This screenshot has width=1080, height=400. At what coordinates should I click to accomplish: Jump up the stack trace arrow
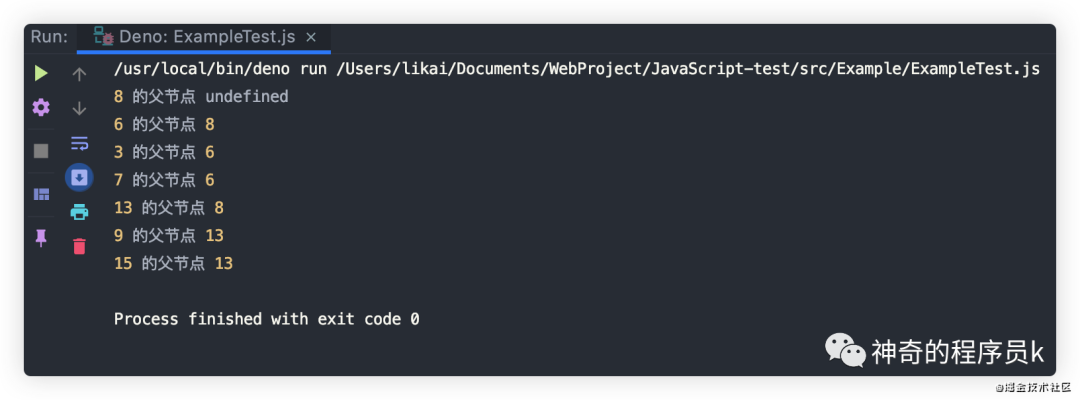(x=79, y=74)
